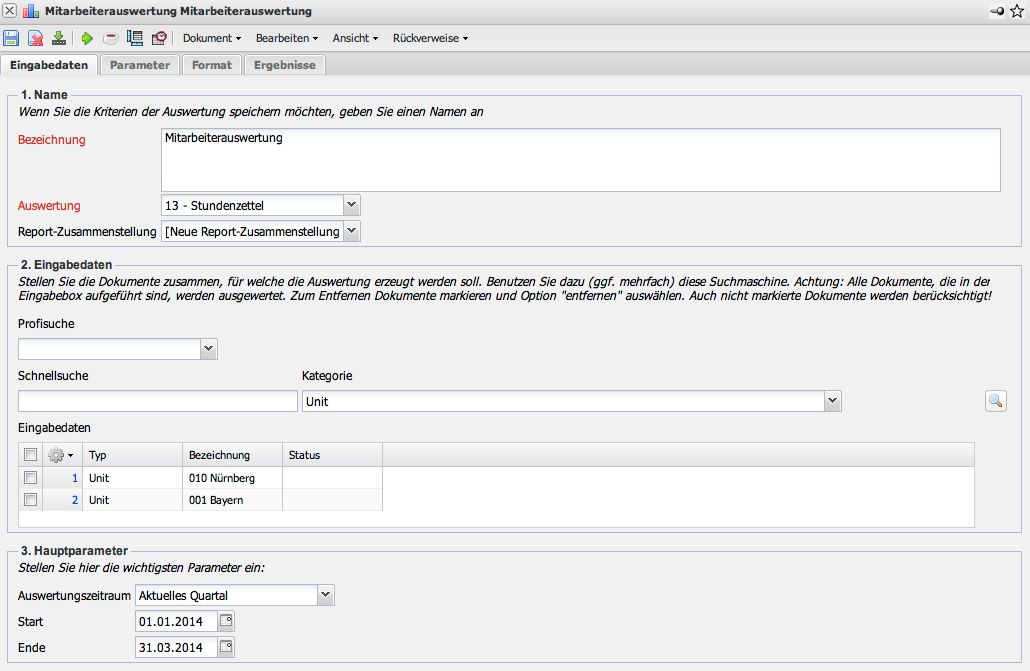
Task: Expand the Kategorie dropdown set to Unit
Action: pyautogui.click(x=832, y=401)
